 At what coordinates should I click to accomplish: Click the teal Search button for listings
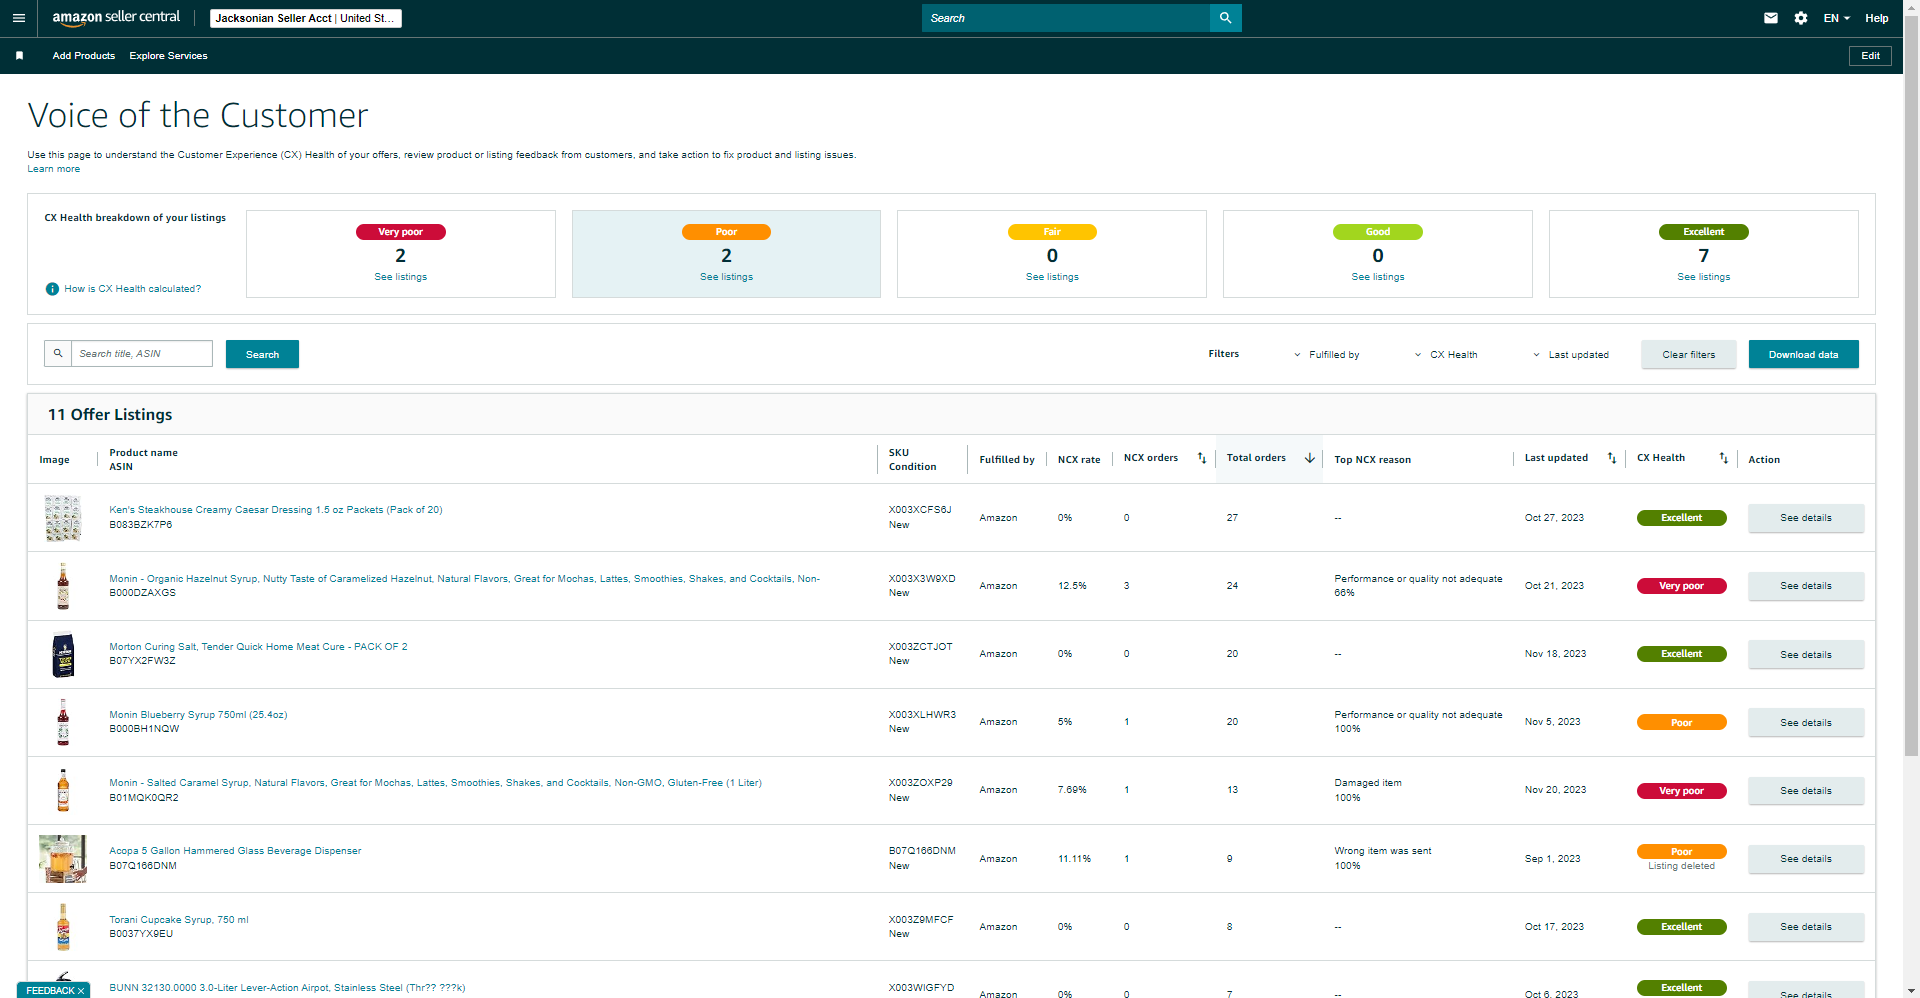(262, 354)
